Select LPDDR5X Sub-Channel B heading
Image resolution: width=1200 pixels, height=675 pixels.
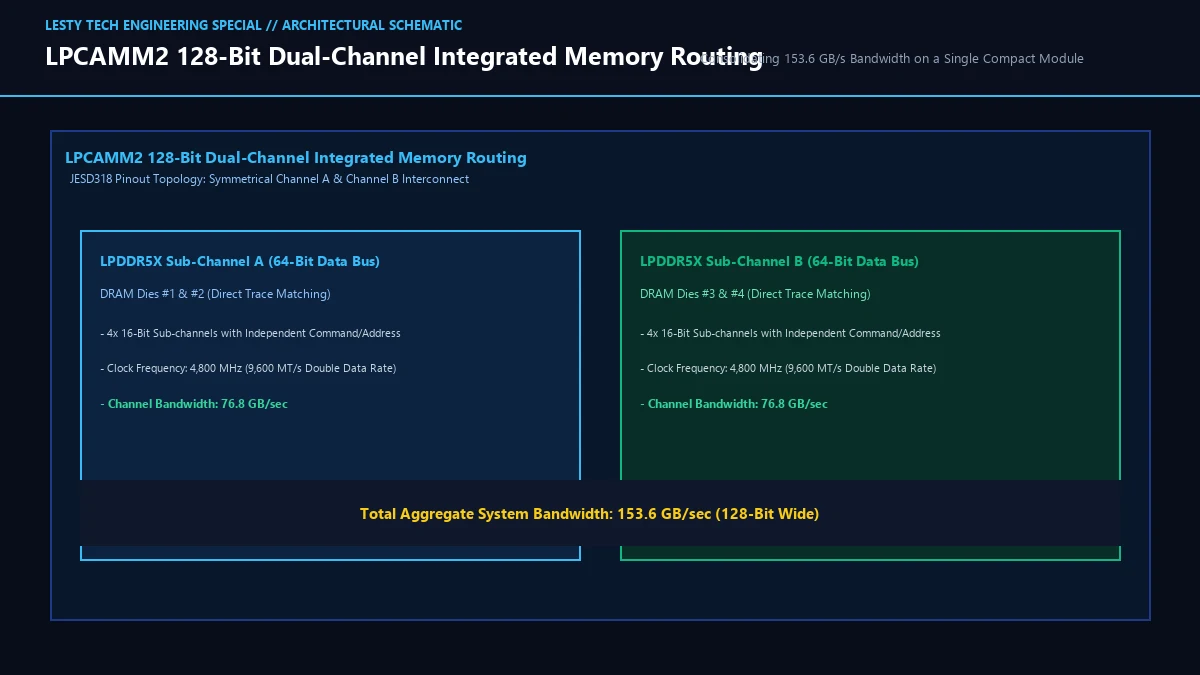tap(779, 262)
